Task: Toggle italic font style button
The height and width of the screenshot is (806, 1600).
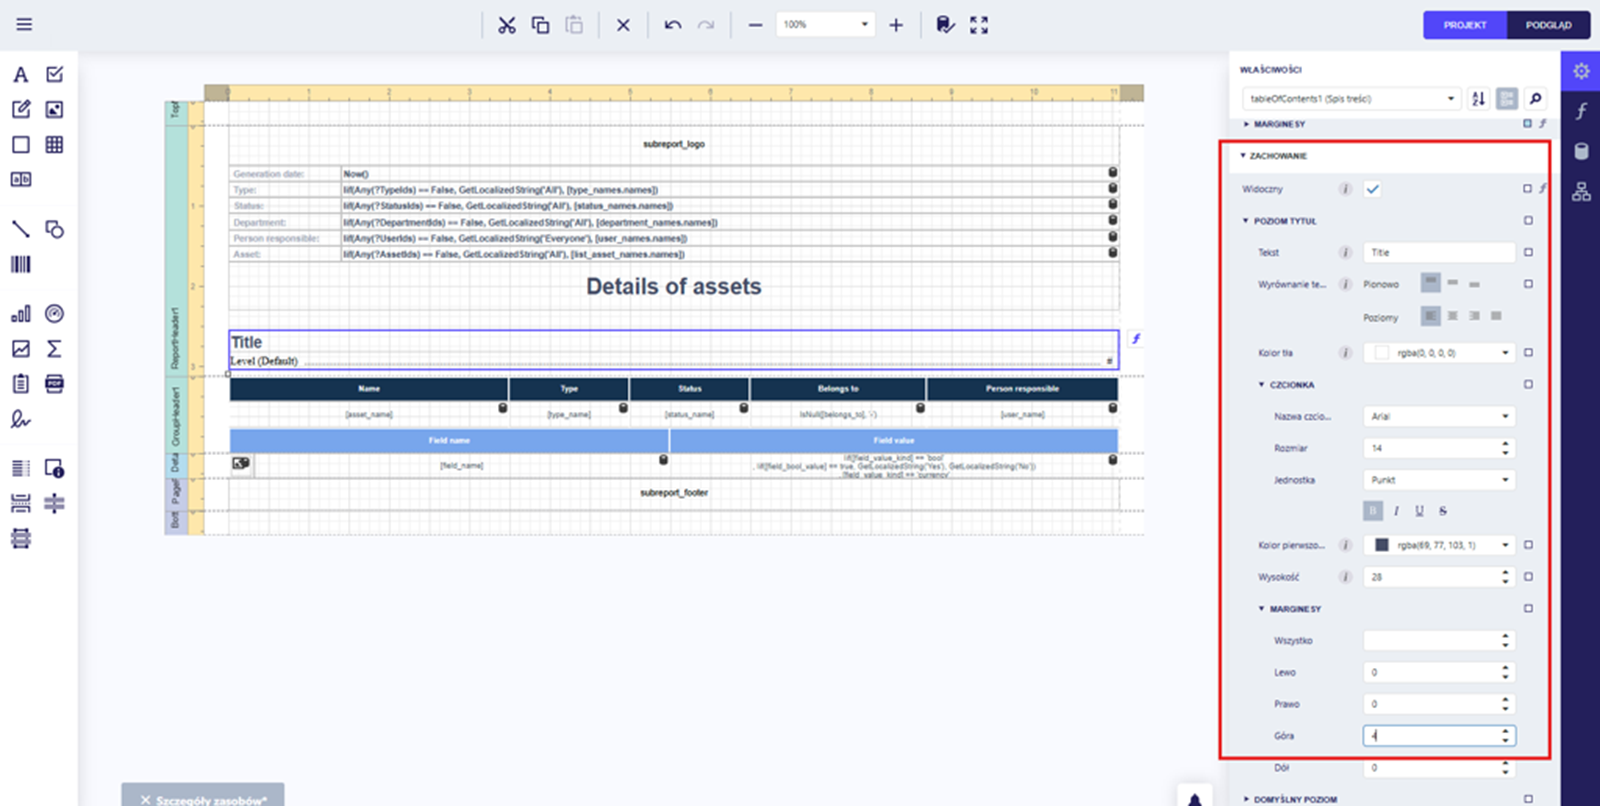Action: (1396, 511)
